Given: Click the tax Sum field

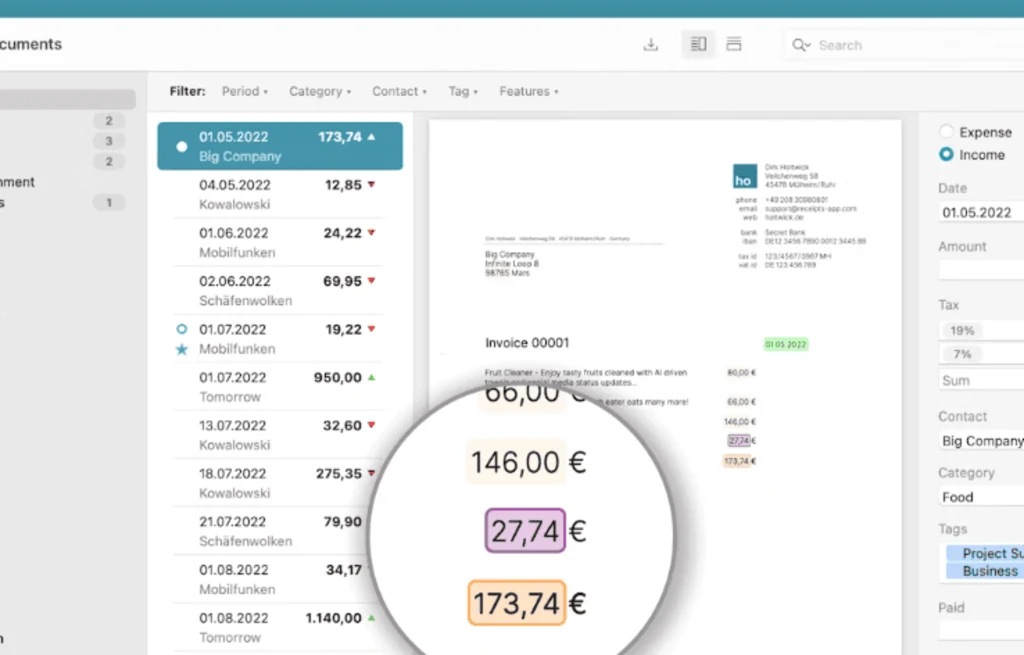Looking at the screenshot, I should pos(981,380).
